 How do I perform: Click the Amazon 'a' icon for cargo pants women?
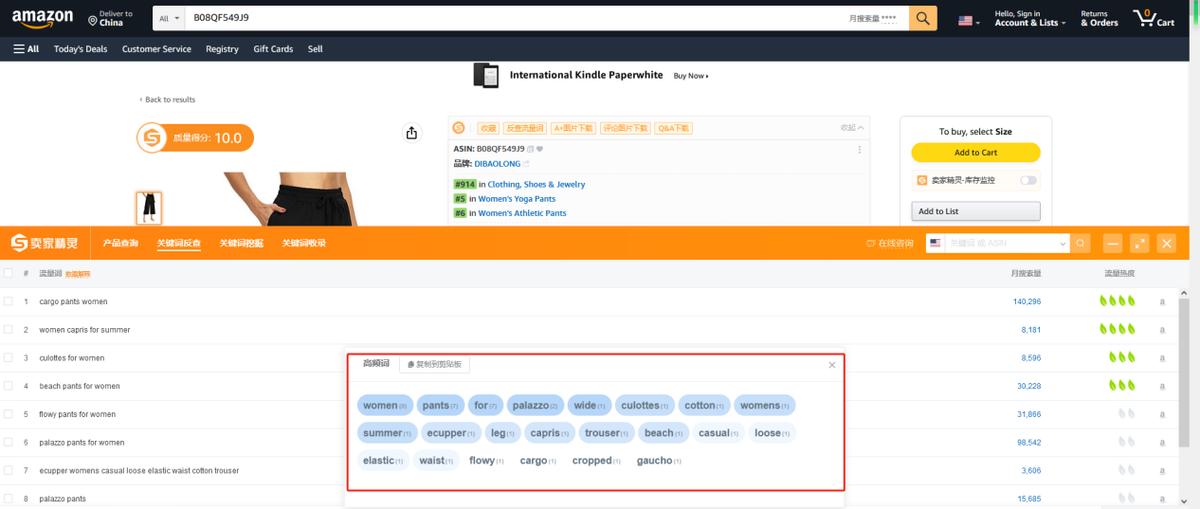point(1162,302)
